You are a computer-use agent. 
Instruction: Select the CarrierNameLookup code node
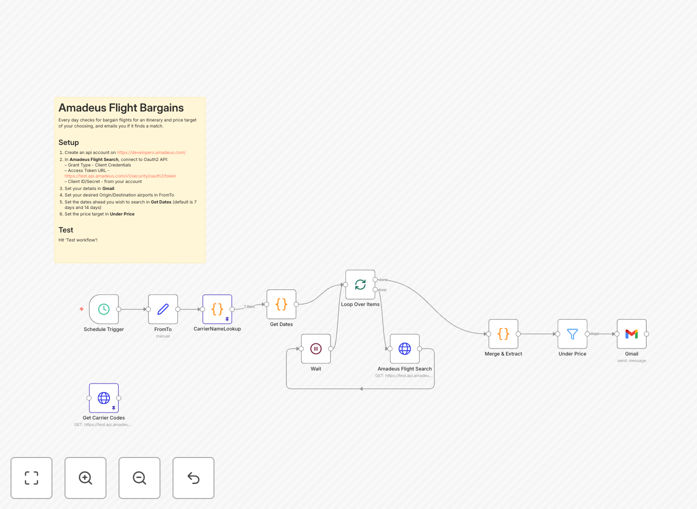point(217,309)
